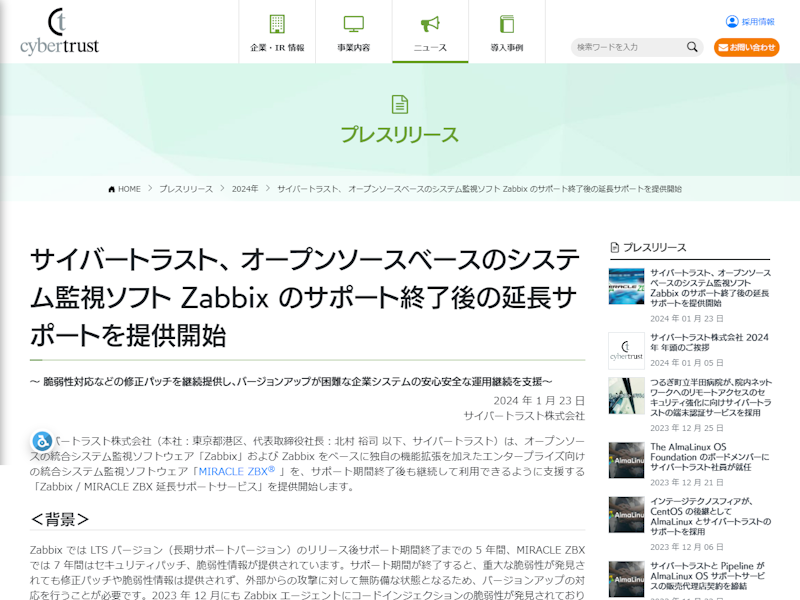
Task: Open the 2024年 breadcrumb link
Action: (x=245, y=189)
